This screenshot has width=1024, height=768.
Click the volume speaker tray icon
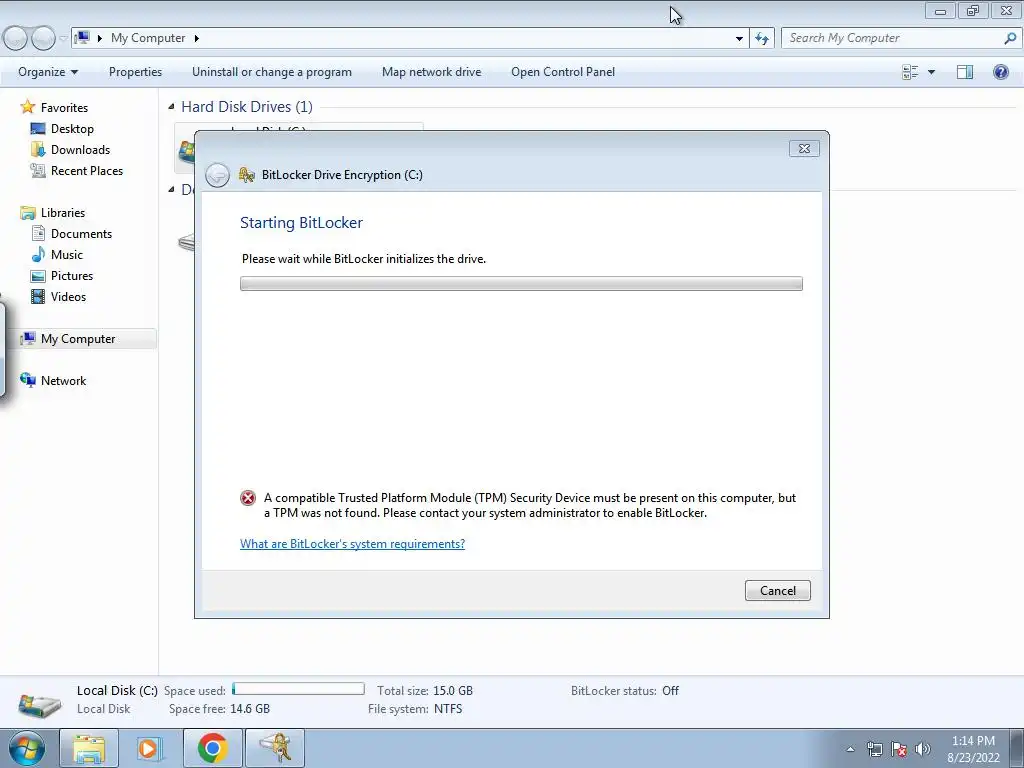[x=923, y=749]
